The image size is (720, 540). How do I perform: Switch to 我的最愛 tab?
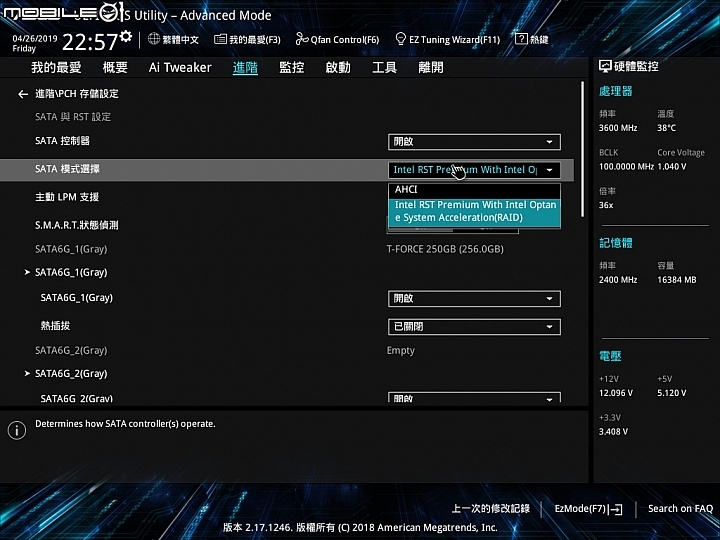tap(56, 68)
